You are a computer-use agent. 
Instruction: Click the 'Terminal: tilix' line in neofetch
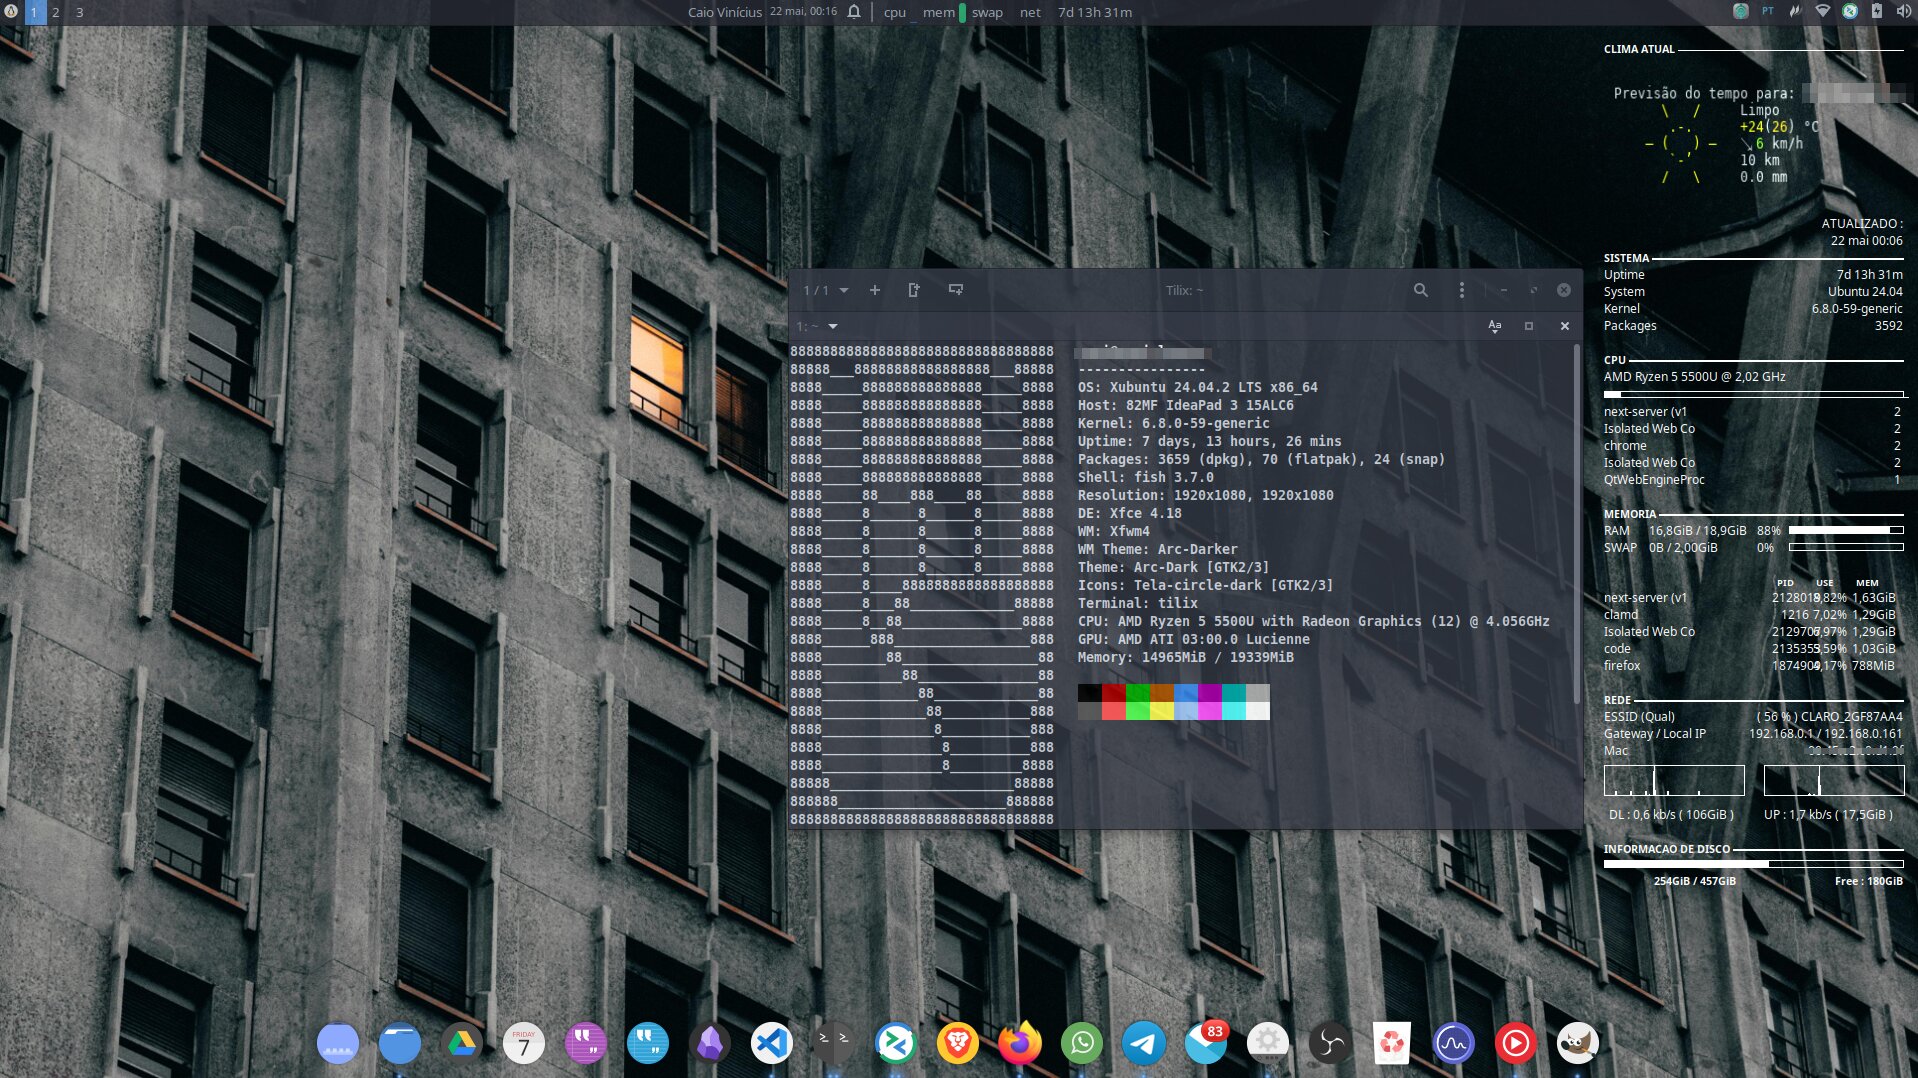click(x=1137, y=603)
